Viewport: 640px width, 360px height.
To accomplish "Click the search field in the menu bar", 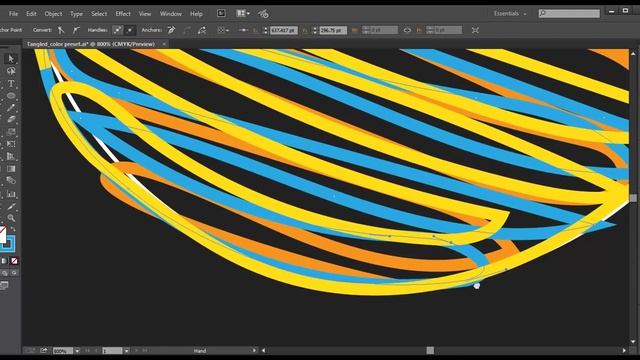I will point(569,13).
